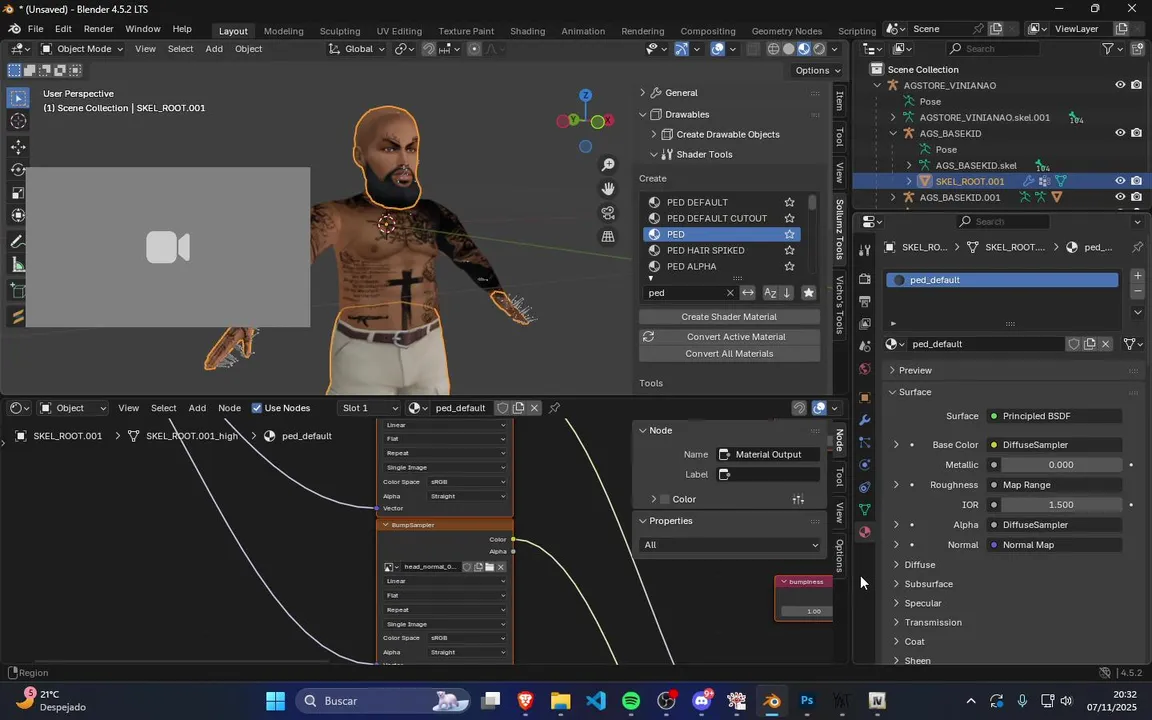
Task: Click the Z axis on navigation gizmo
Action: tap(585, 96)
